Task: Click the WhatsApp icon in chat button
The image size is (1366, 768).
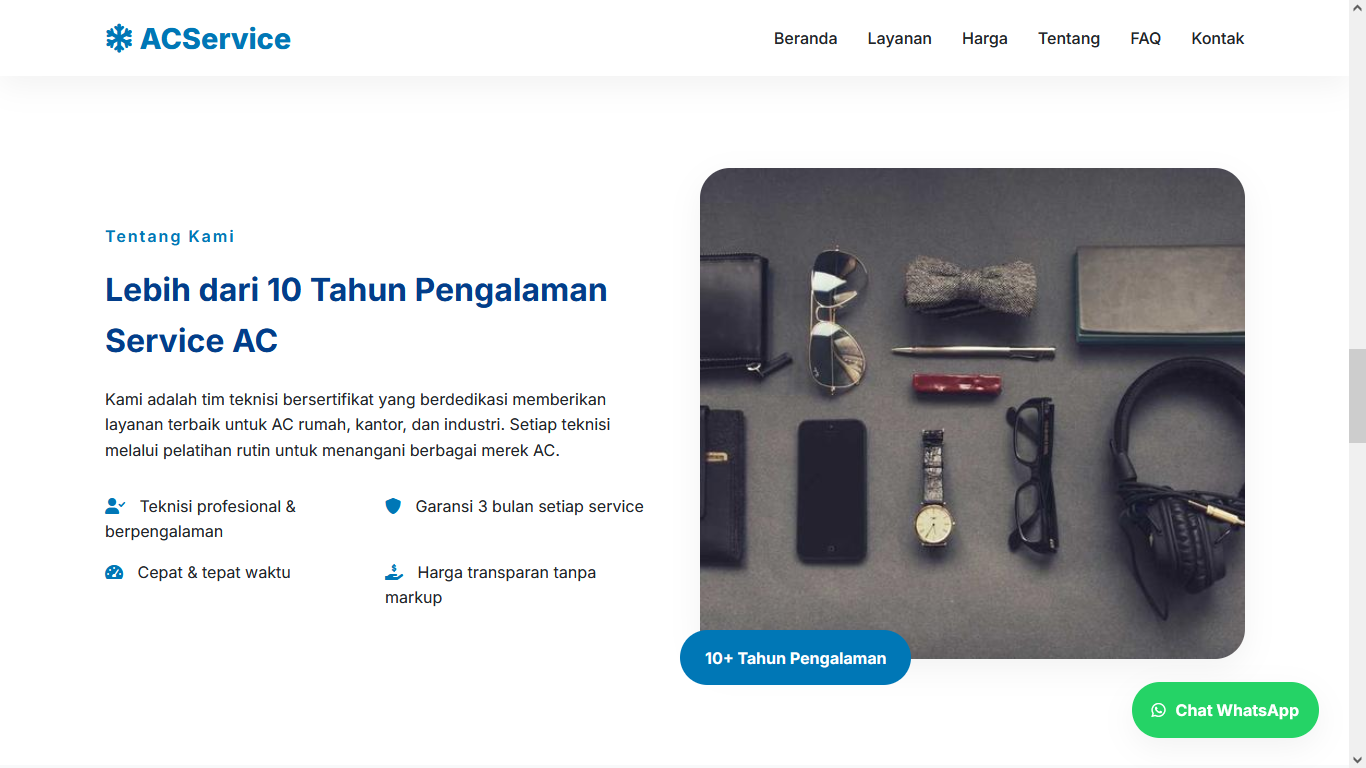Action: 1159,710
